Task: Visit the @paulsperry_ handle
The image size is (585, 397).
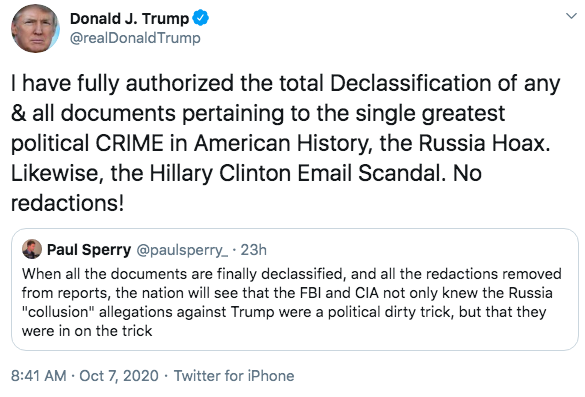Action: tap(182, 250)
